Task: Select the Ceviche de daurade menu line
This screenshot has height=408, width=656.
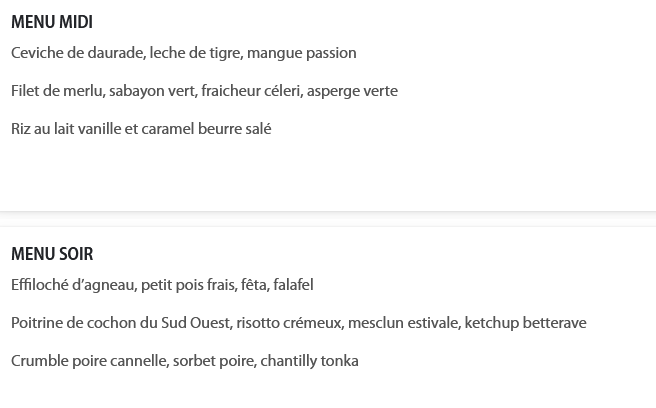Action: [184, 53]
